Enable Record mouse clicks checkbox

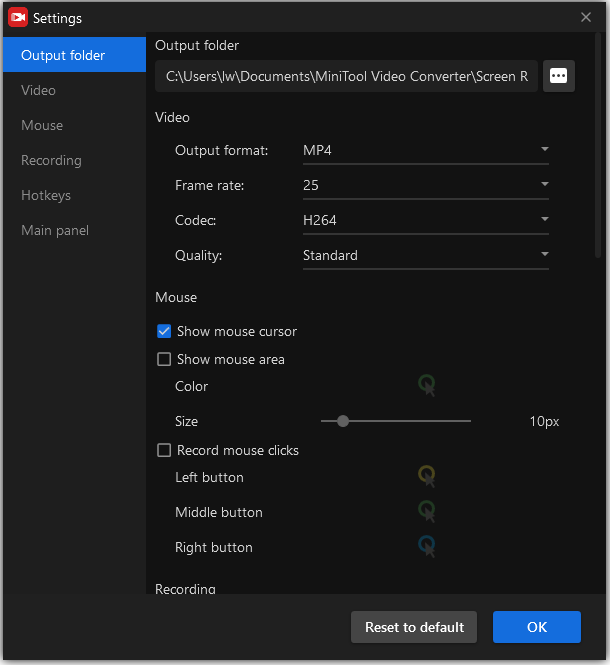[164, 450]
